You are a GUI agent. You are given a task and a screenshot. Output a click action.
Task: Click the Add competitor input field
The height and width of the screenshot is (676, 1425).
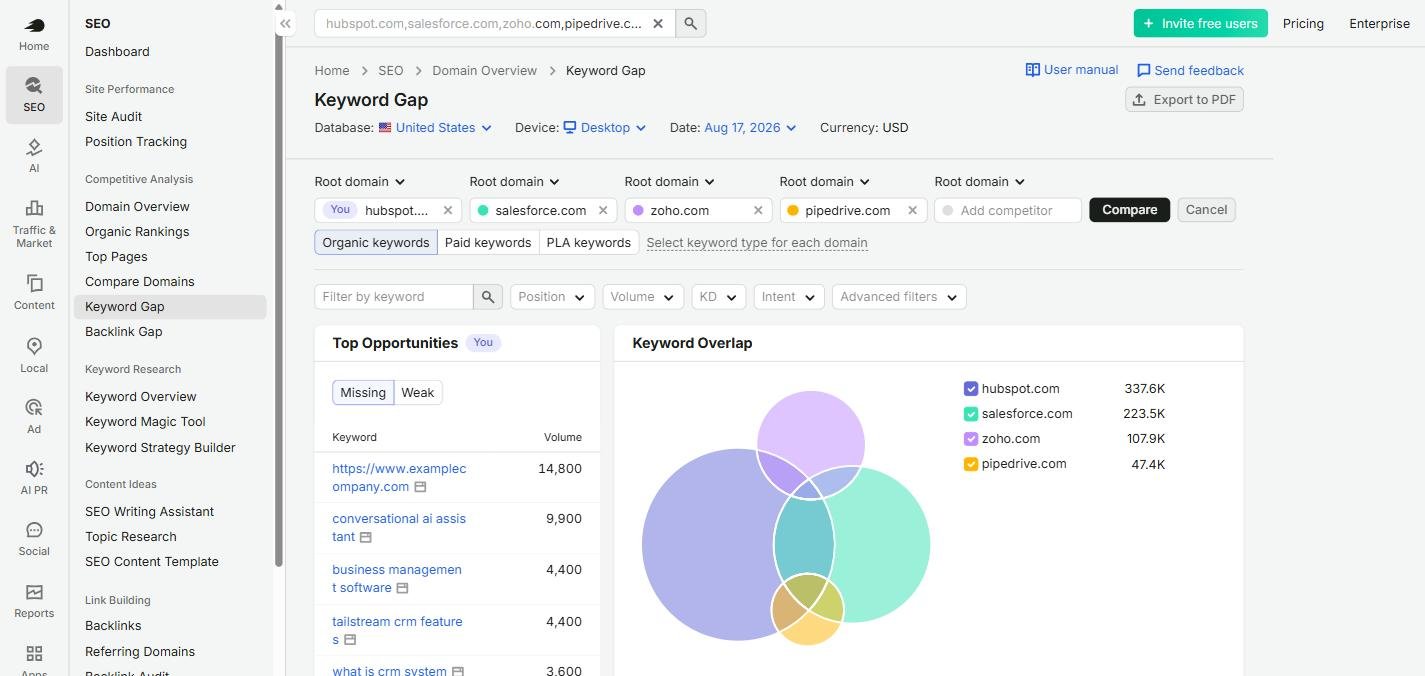point(1008,210)
